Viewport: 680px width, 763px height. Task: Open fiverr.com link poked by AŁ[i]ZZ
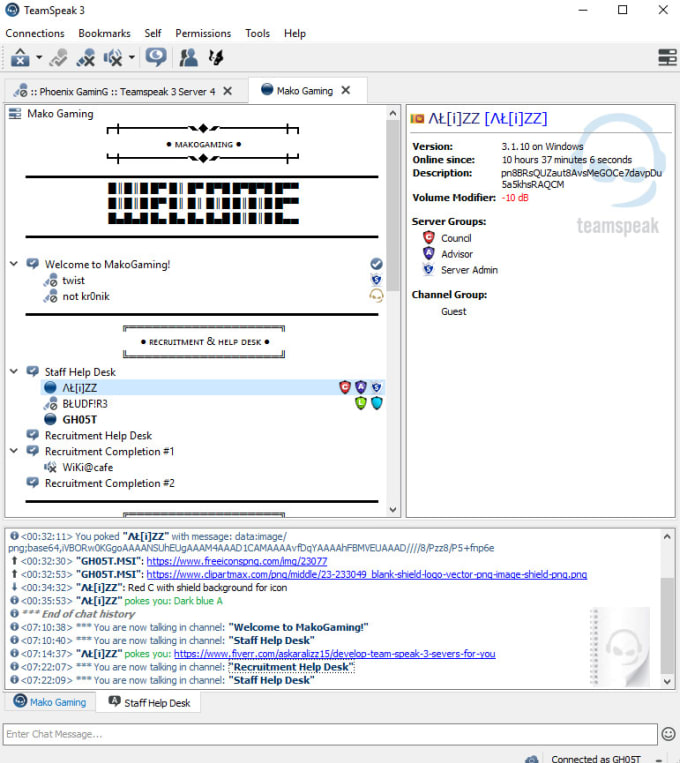[x=334, y=654]
